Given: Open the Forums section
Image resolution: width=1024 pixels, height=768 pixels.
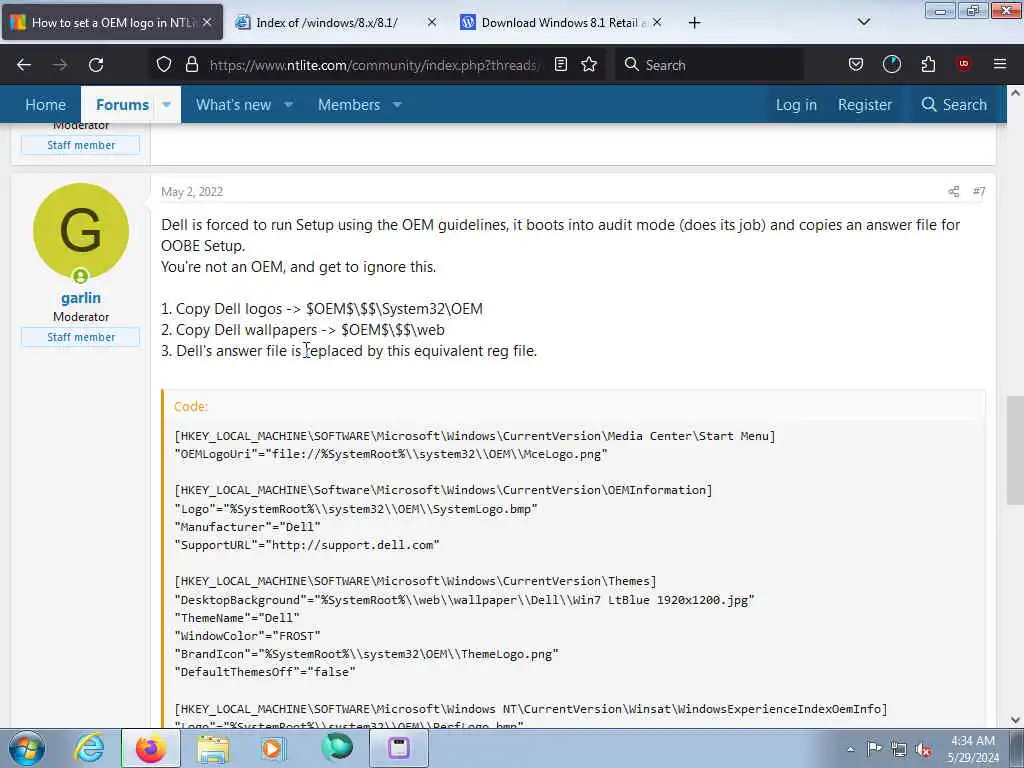Looking at the screenshot, I should 122,104.
